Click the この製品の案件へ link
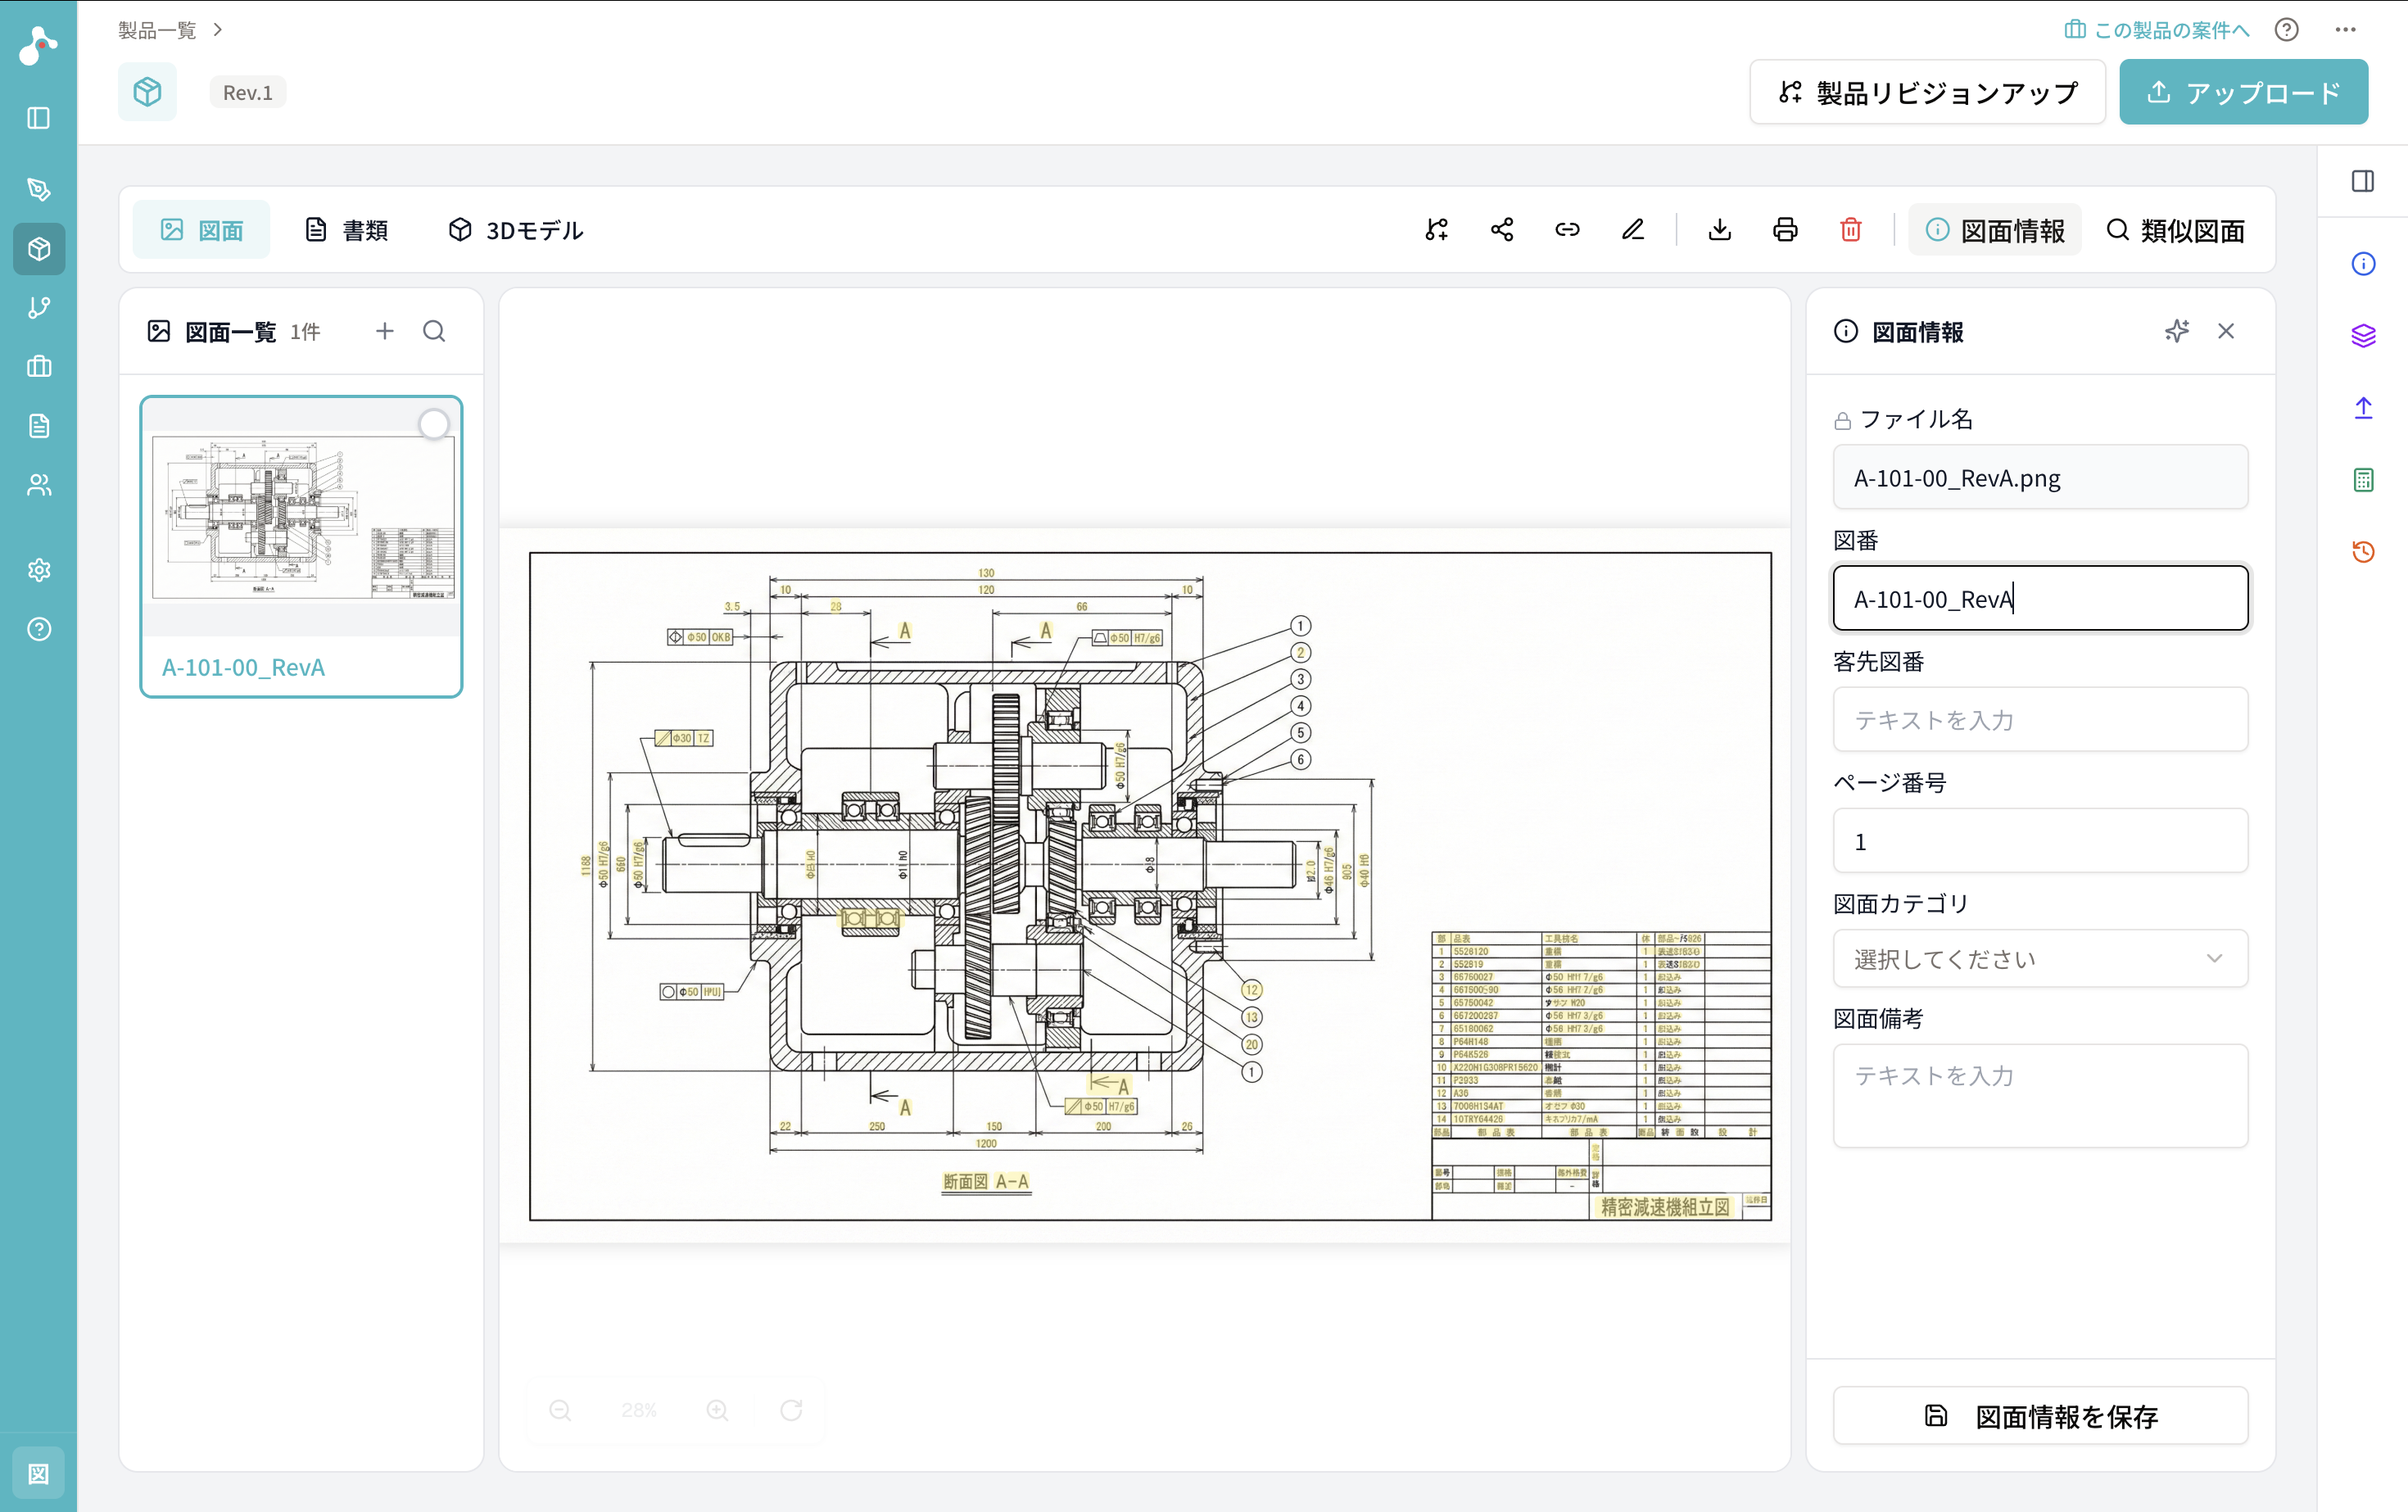This screenshot has width=2408, height=1512. 2156,30
